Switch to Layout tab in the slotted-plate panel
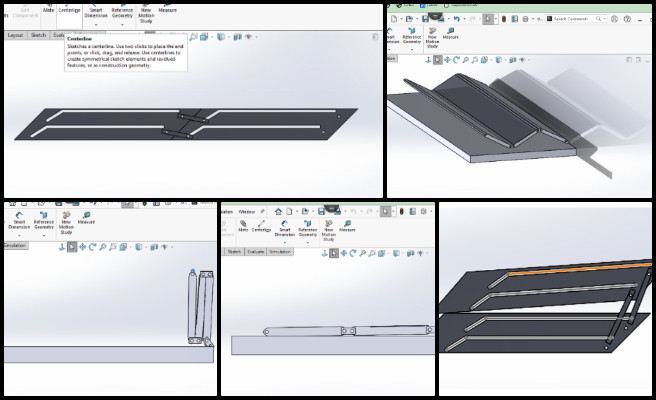Image resolution: width=656 pixels, height=400 pixels. coord(15,35)
